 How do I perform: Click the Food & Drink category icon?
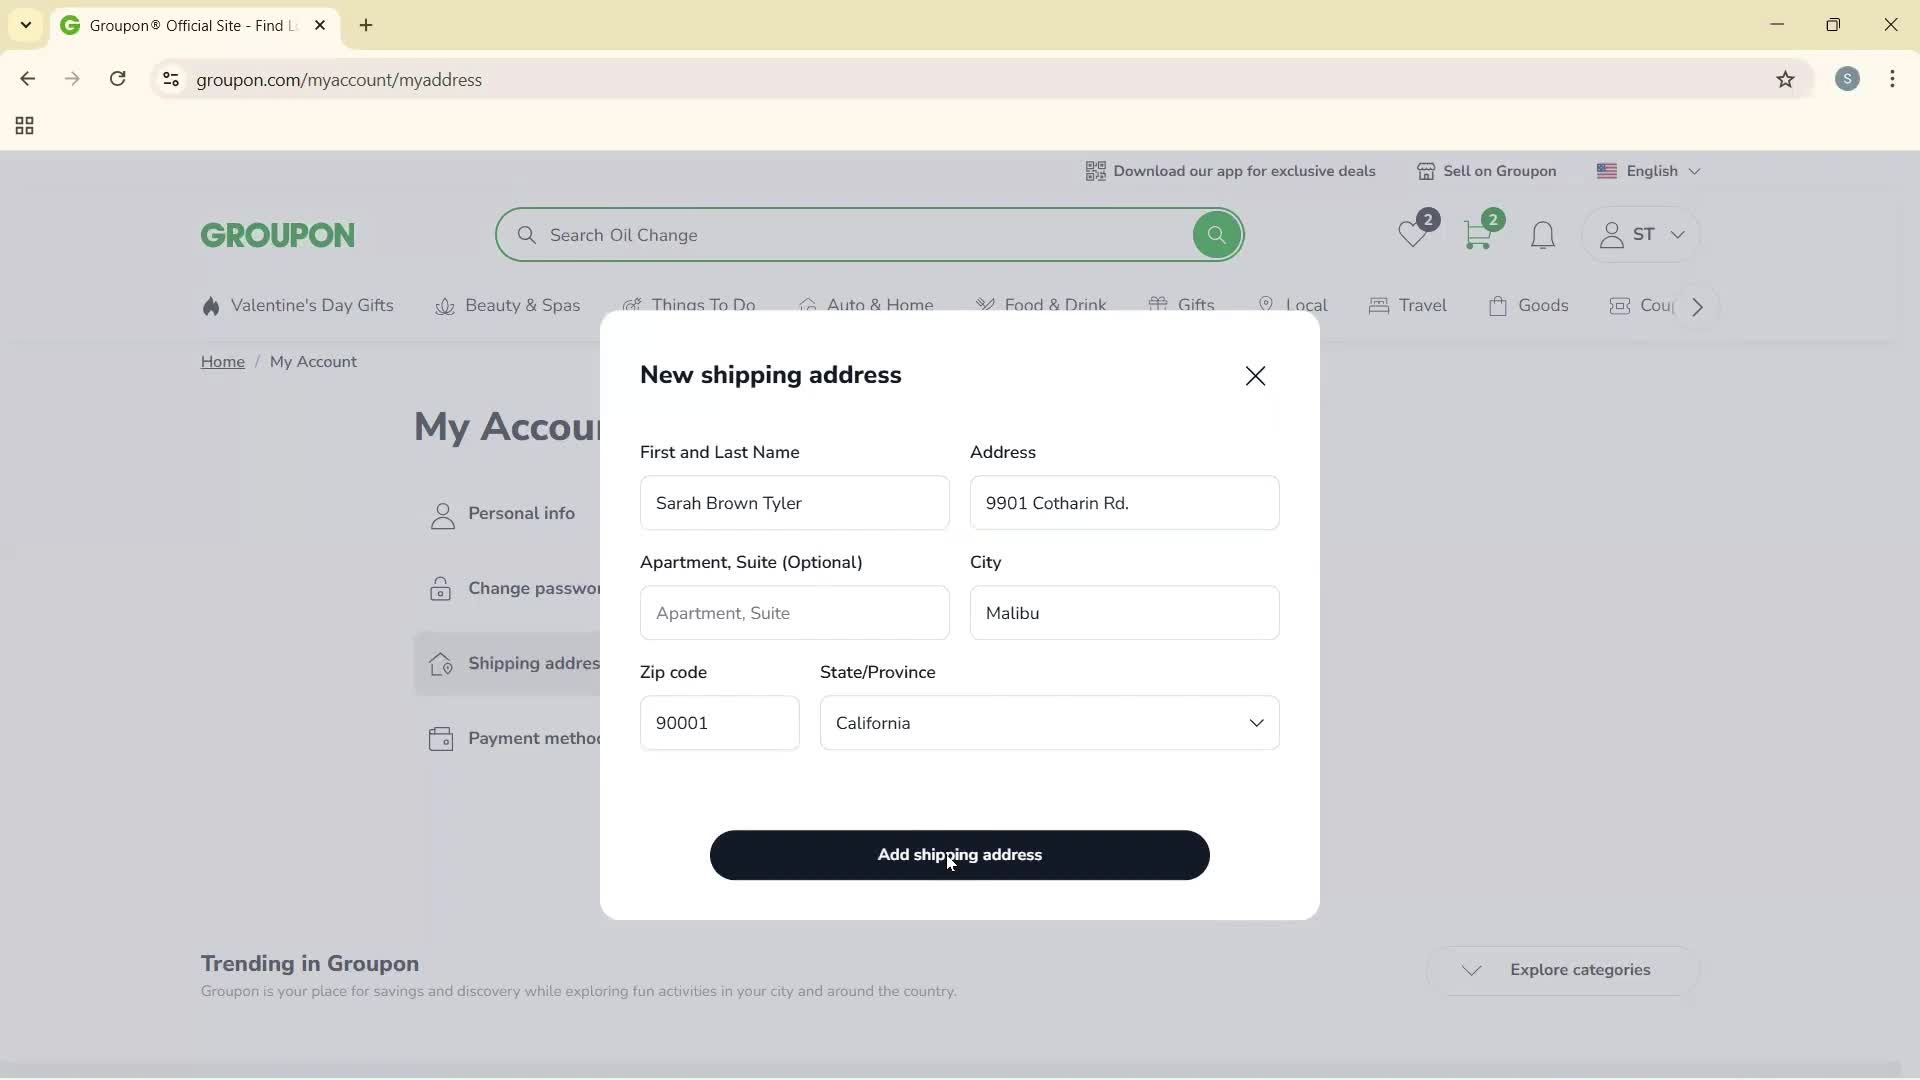[987, 306]
